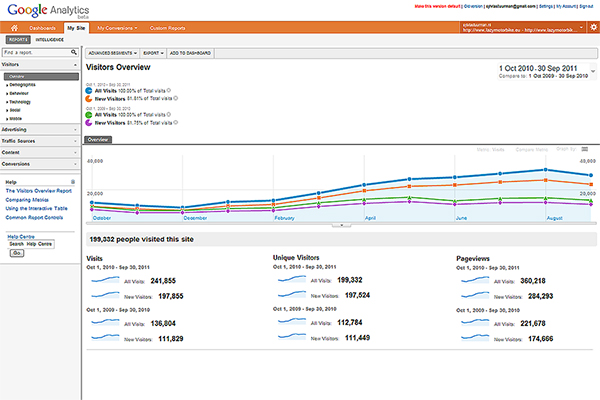Click the blue All Visits segment pie icon
The width and height of the screenshot is (600, 400).
click(x=89, y=91)
